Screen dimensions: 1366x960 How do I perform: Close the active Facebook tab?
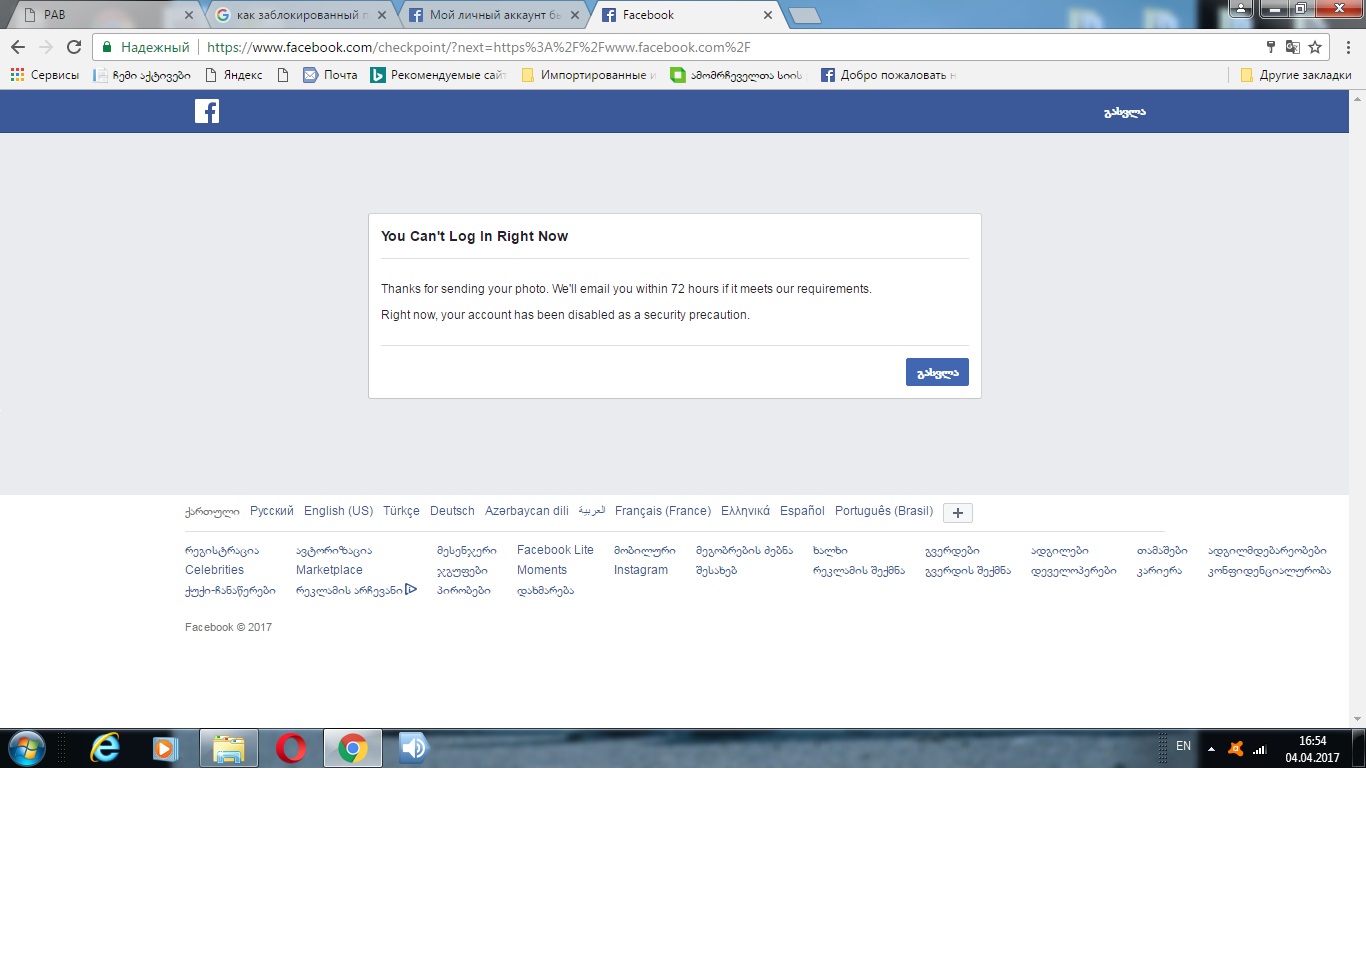click(x=768, y=15)
